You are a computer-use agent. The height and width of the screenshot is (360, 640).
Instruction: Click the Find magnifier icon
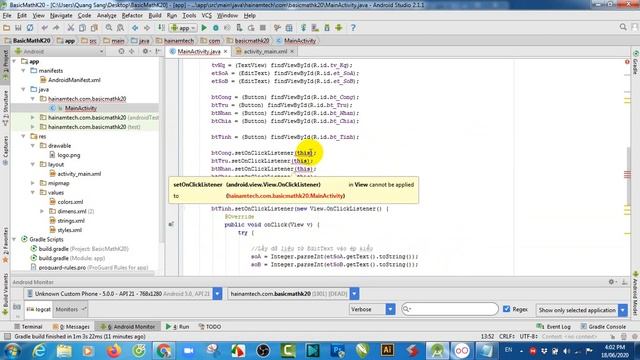pyautogui.click(x=109, y=28)
